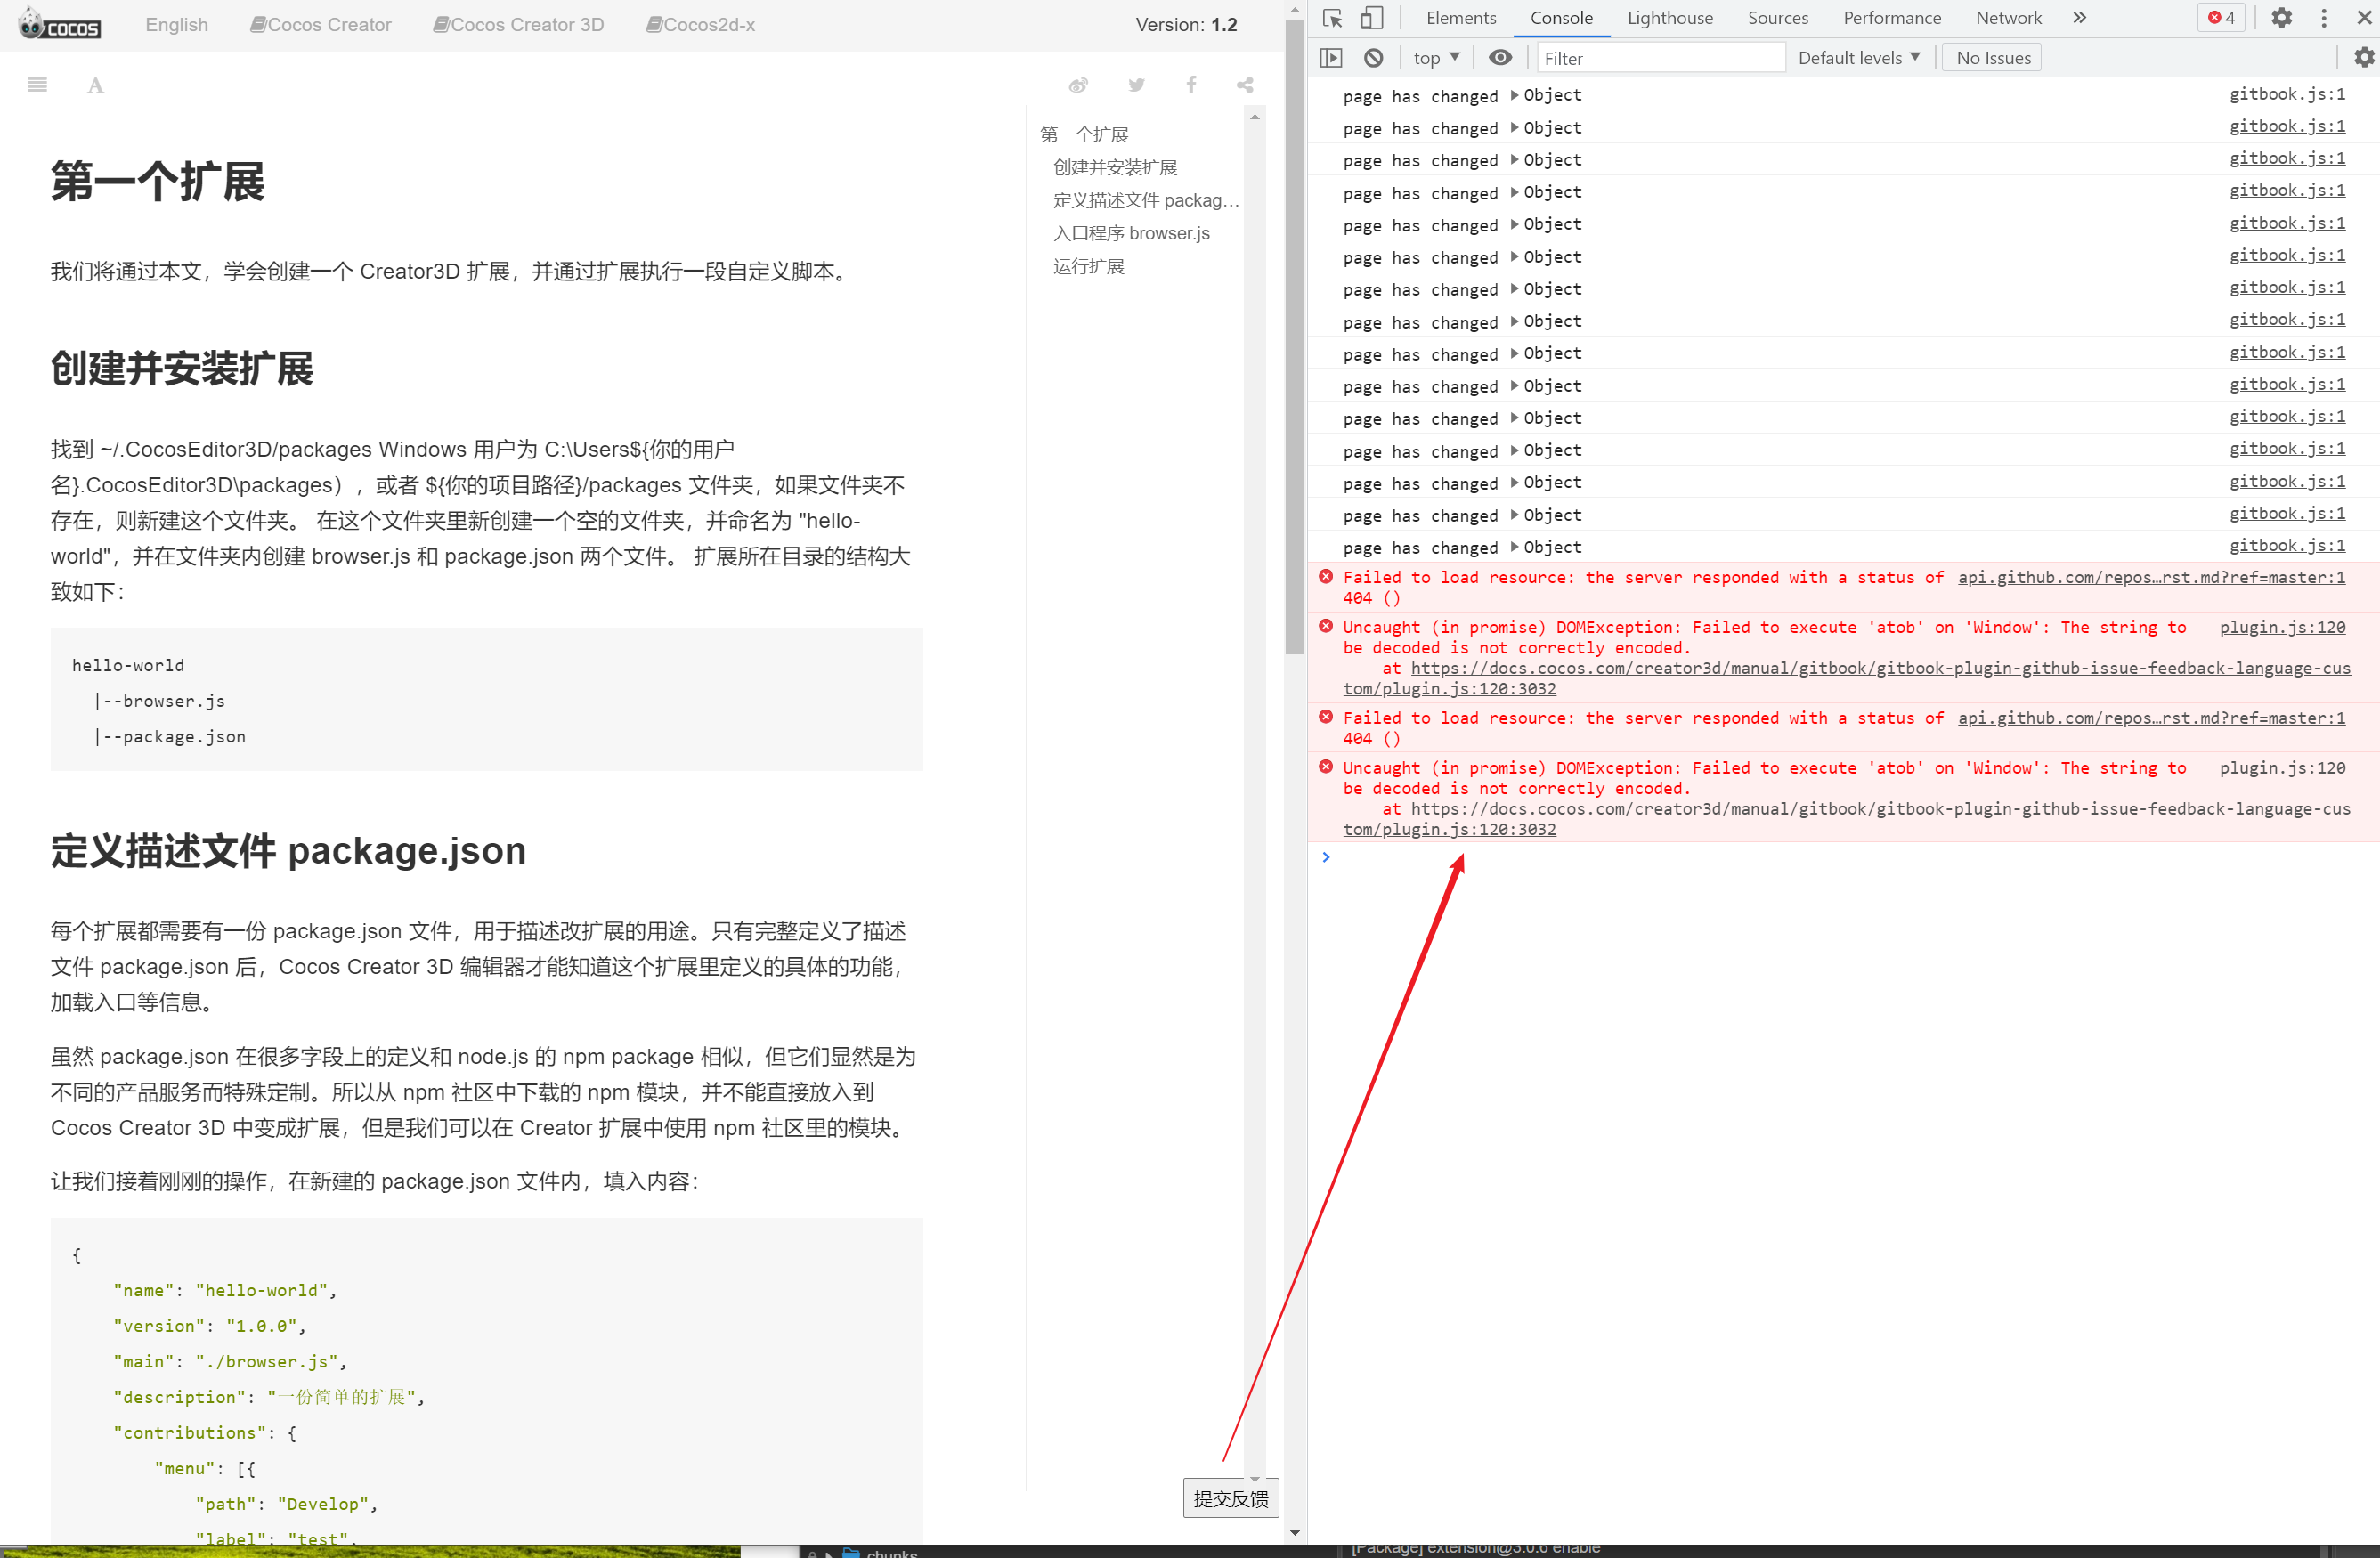Share page on Weibo icon
2380x1558 pixels.
1078,85
